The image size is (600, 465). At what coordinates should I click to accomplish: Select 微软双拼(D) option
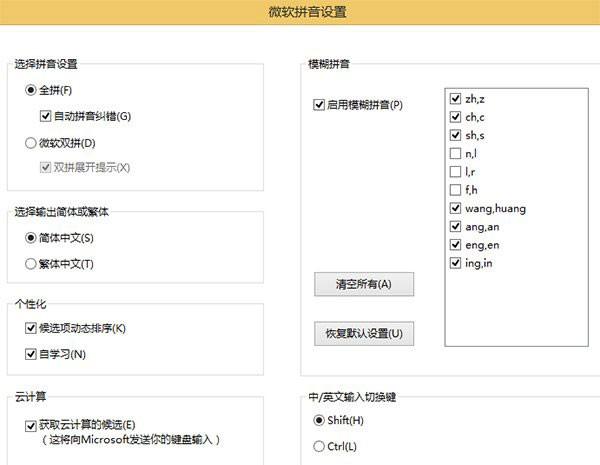pyautogui.click(x=31, y=142)
